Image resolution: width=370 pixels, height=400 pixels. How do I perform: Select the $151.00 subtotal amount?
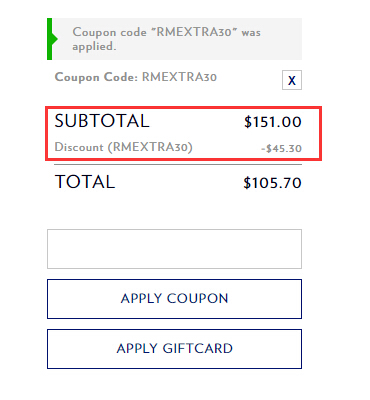pyautogui.click(x=273, y=122)
